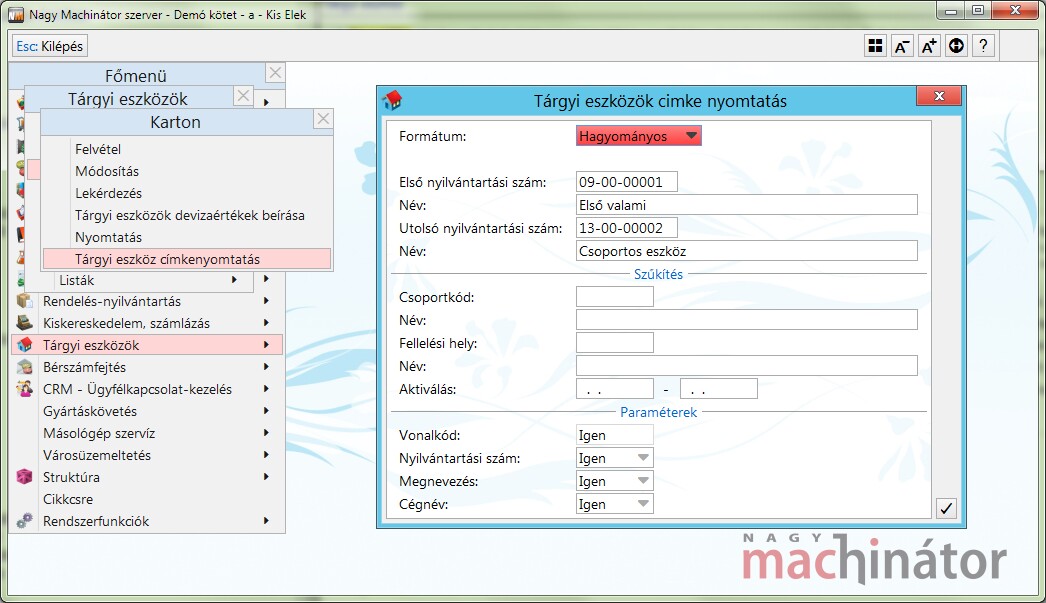Expand Kiskereskedelem, számlázás submenu arrow
Viewport: 1046px width, 603px height.
266,323
